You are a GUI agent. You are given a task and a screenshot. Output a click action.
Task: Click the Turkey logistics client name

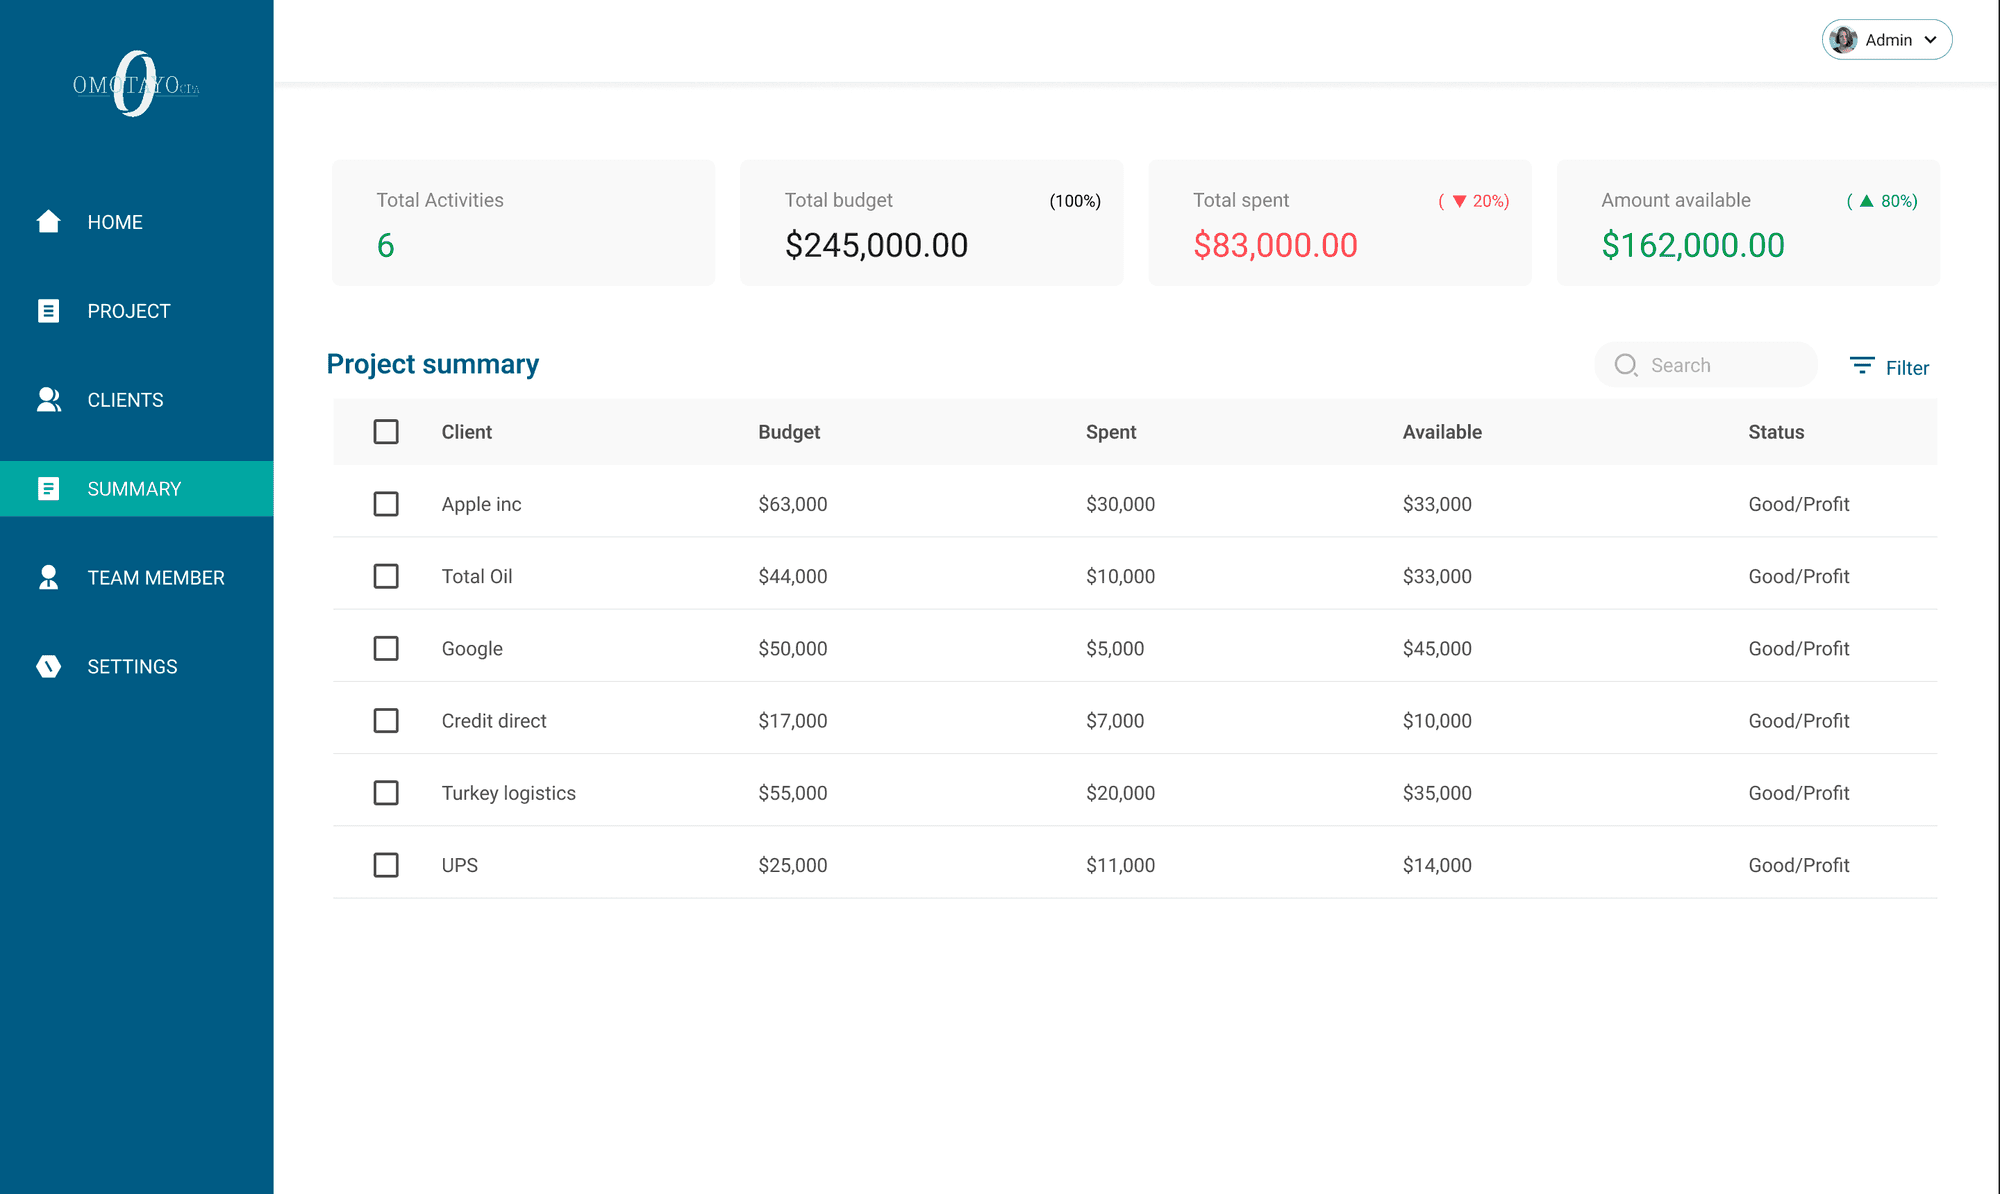coord(508,793)
